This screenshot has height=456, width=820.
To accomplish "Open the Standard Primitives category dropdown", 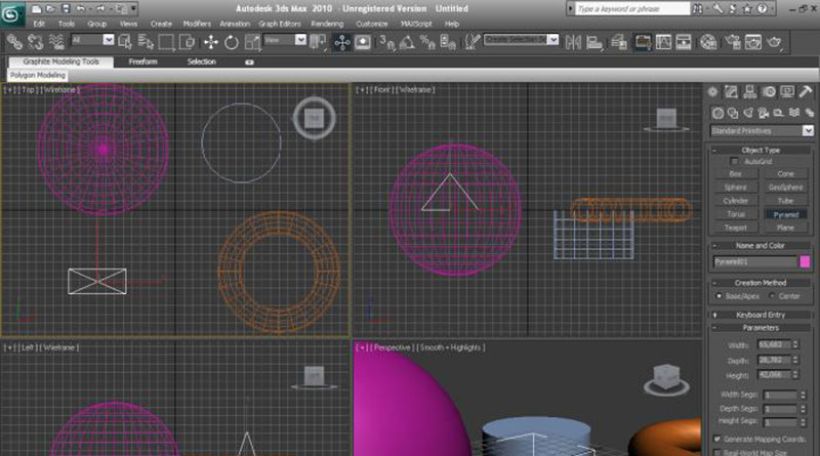I will (x=808, y=130).
